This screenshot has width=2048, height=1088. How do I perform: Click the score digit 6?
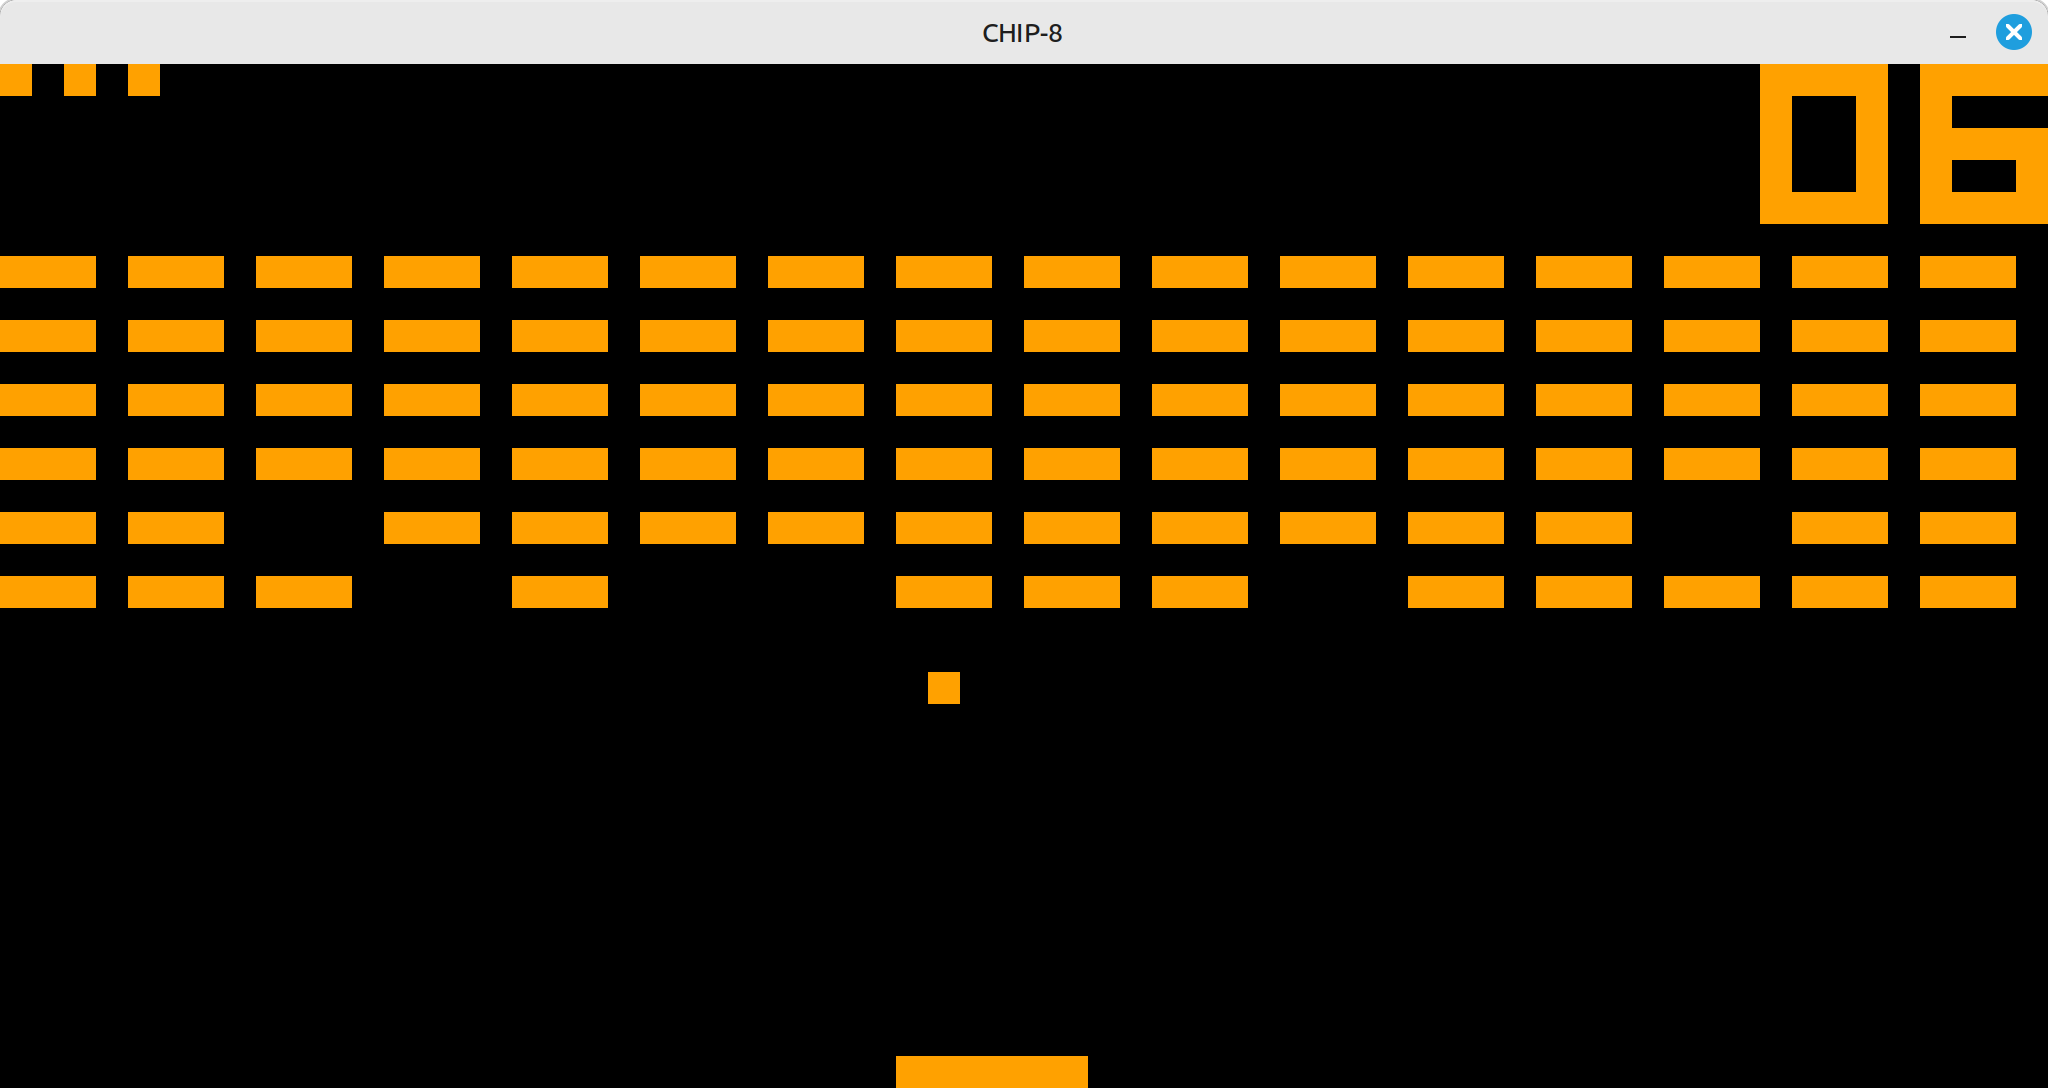pos(1983,144)
